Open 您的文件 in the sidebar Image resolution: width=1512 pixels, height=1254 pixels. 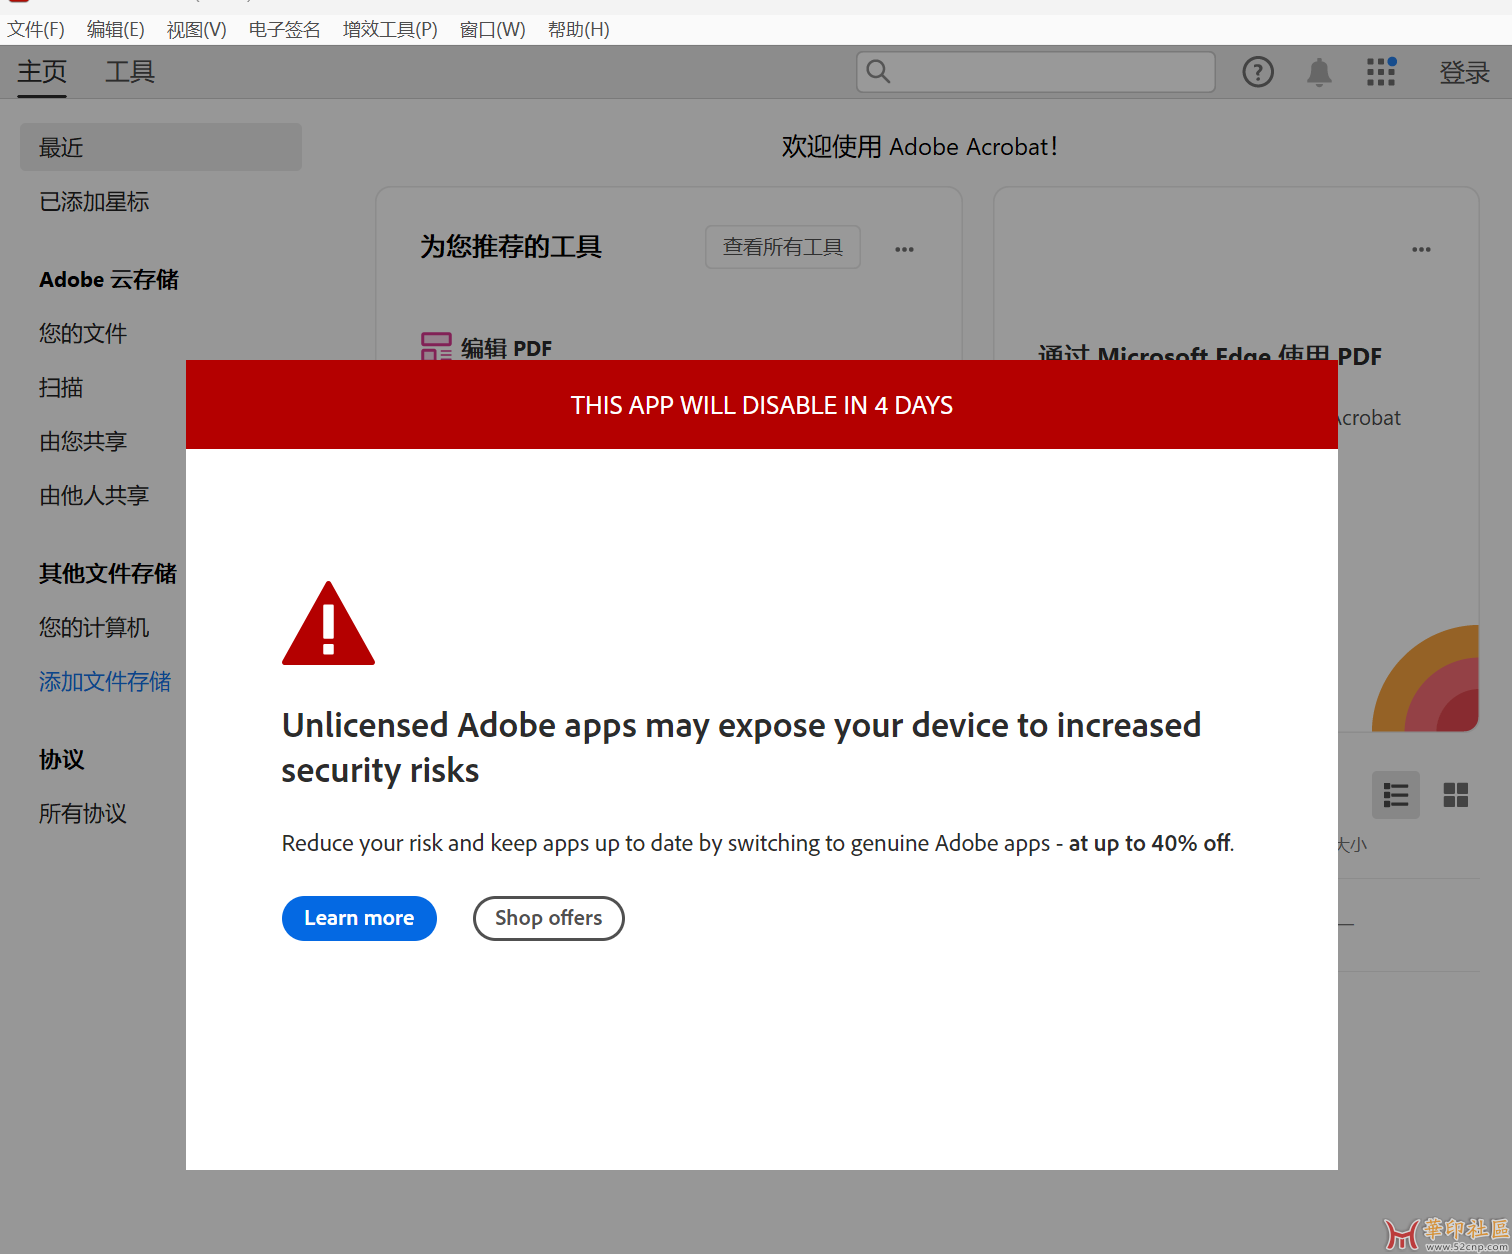[x=83, y=334]
